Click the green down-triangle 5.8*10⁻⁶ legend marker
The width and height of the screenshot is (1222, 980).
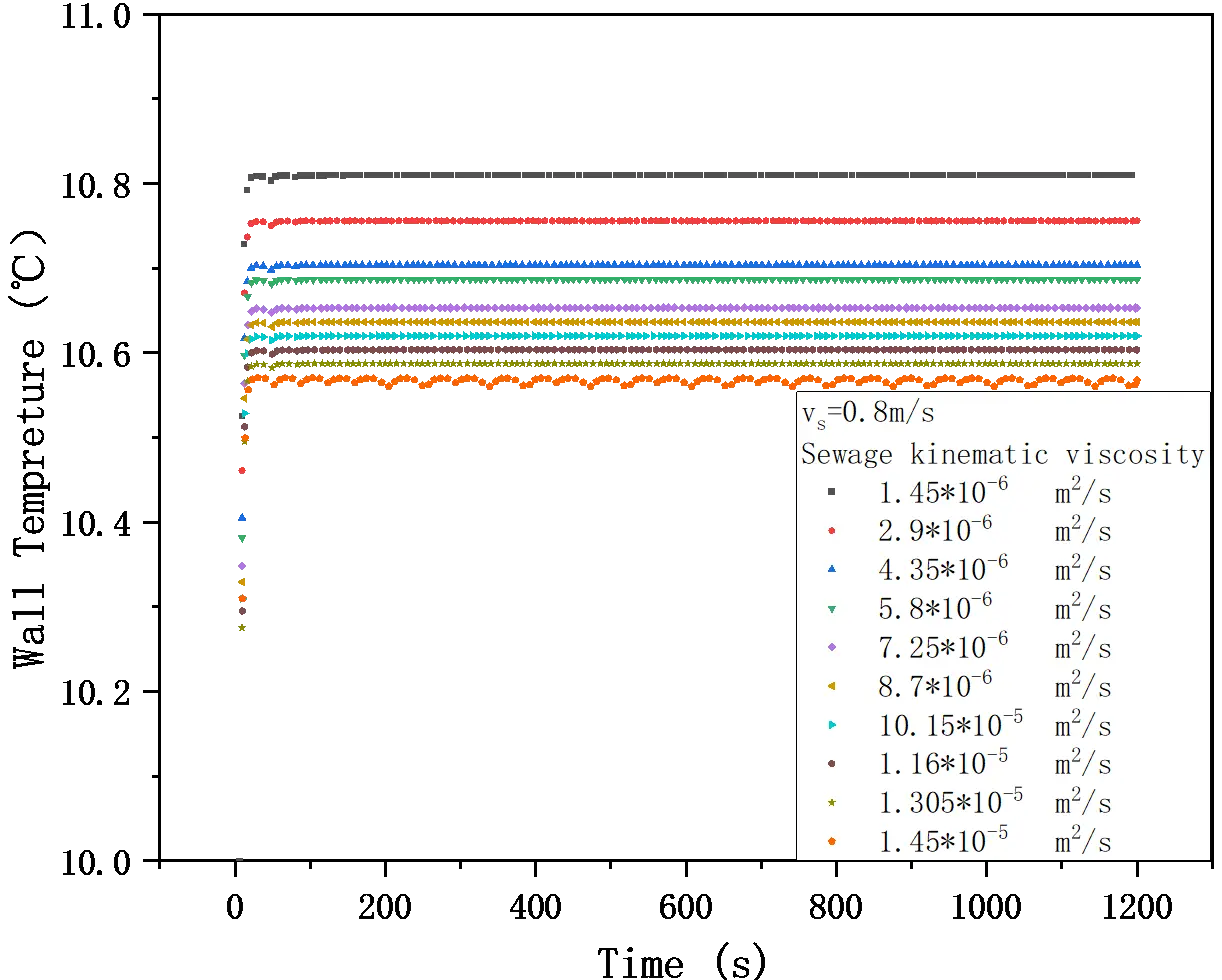(x=832, y=608)
